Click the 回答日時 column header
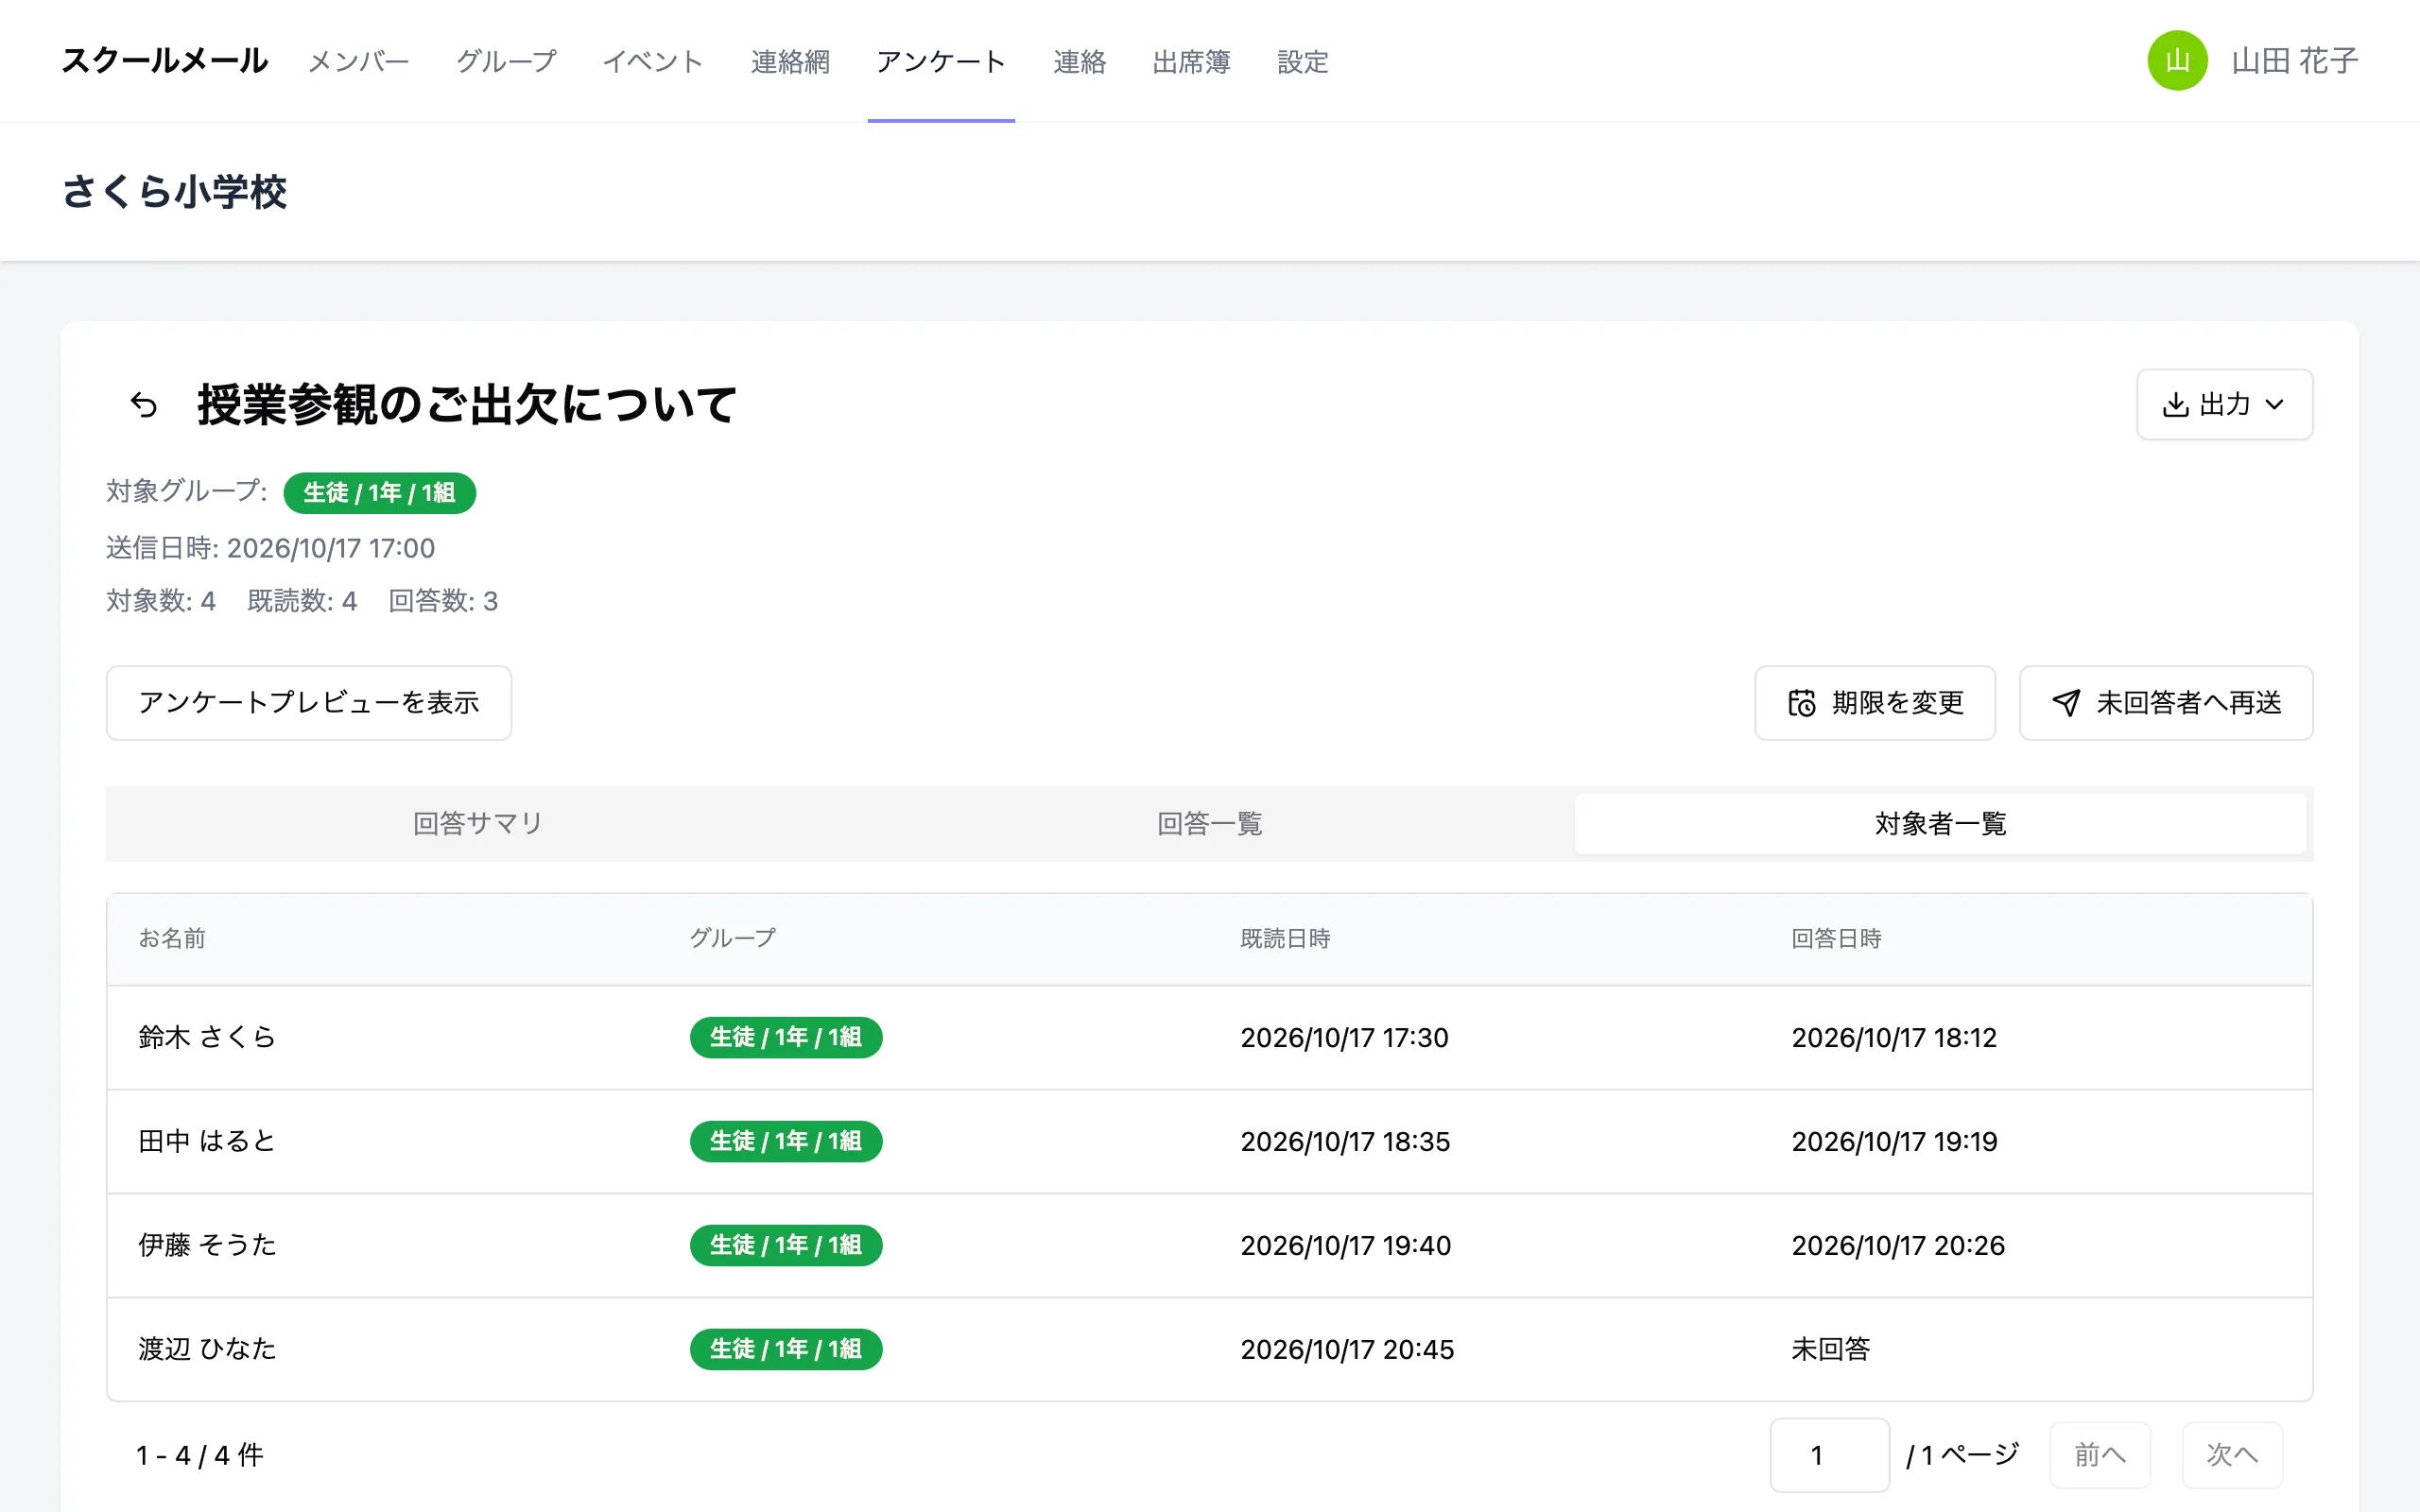This screenshot has width=2420, height=1512. pos(1836,938)
